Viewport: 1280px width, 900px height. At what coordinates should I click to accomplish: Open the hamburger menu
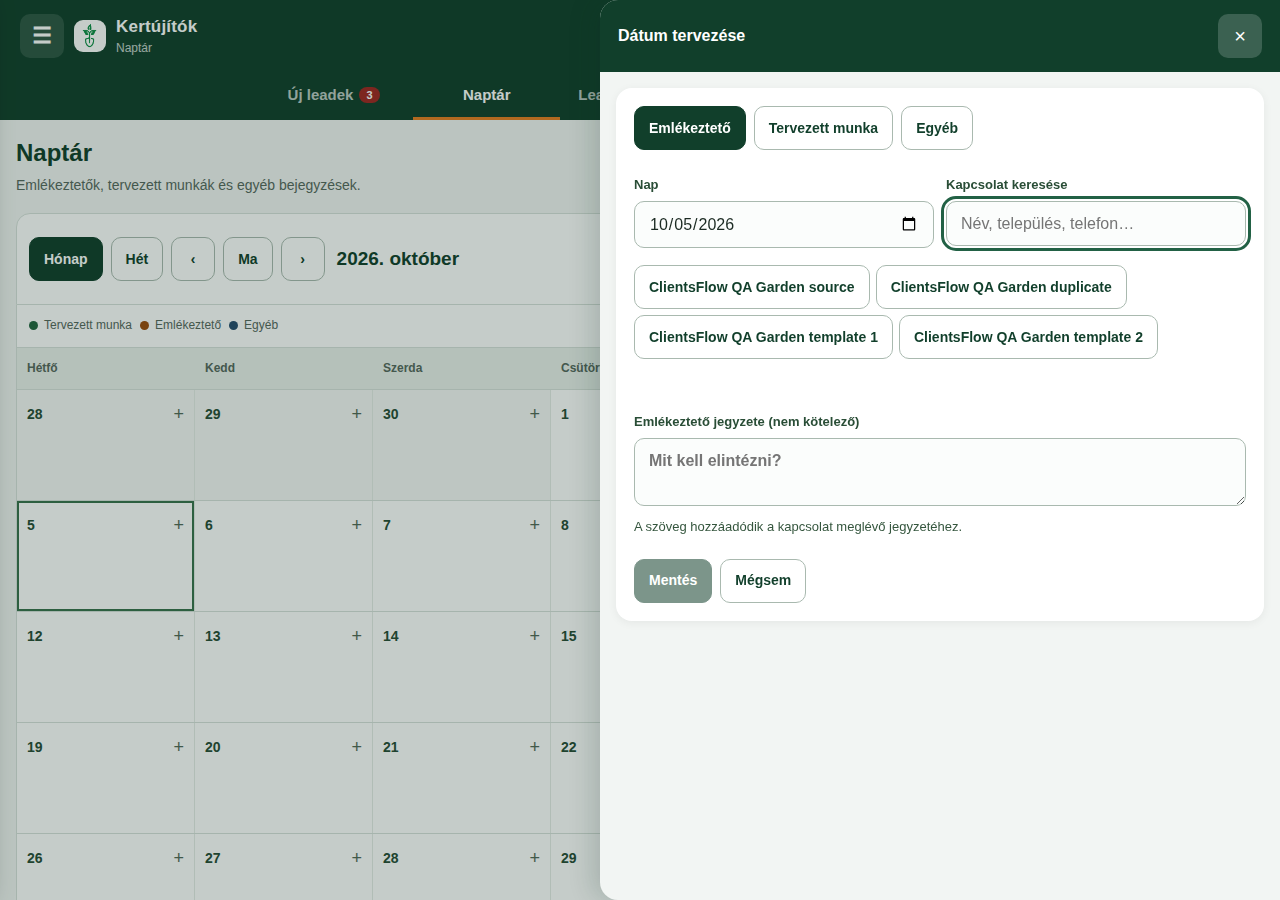coord(42,36)
